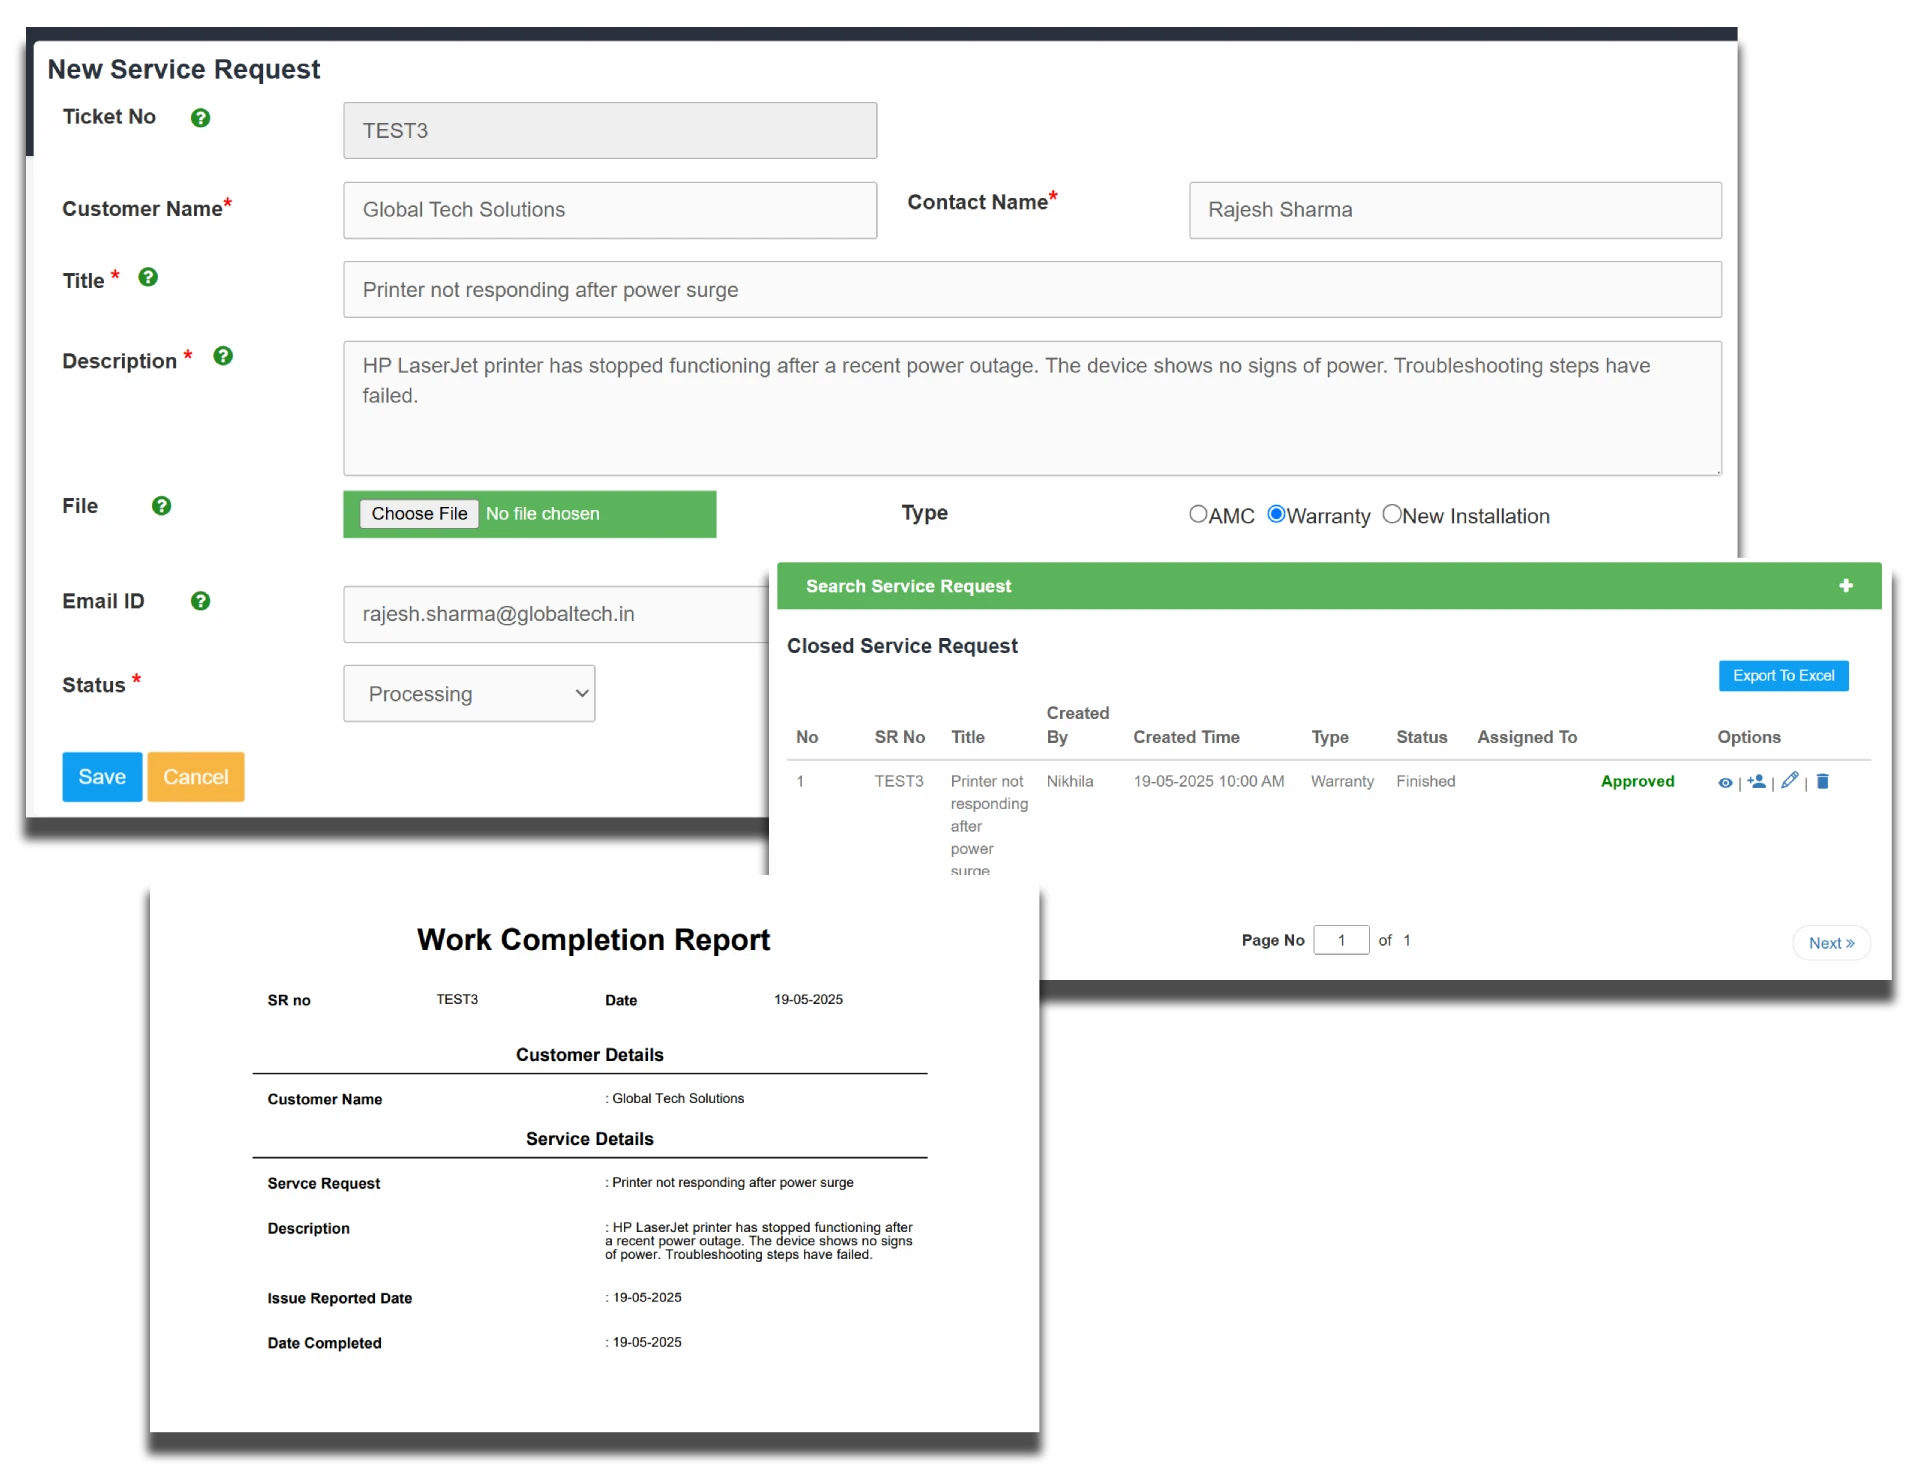The image size is (1920, 1480).
Task: Click Export To Excel button
Action: tap(1783, 676)
